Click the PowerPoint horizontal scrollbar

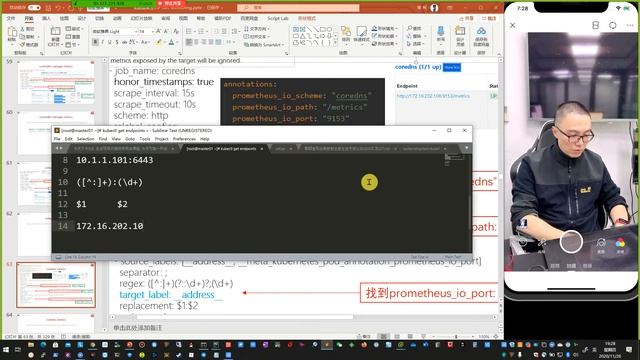pos(245,317)
